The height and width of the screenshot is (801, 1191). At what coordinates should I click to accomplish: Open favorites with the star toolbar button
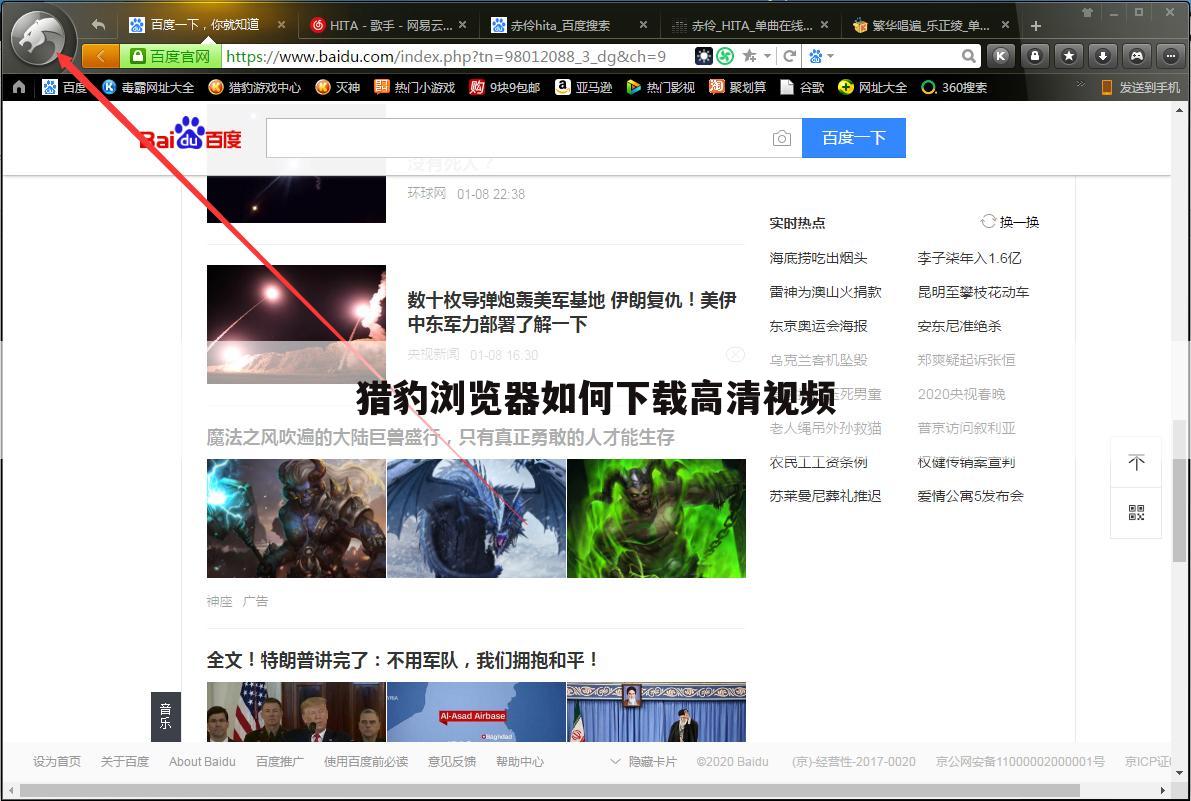click(x=1069, y=55)
